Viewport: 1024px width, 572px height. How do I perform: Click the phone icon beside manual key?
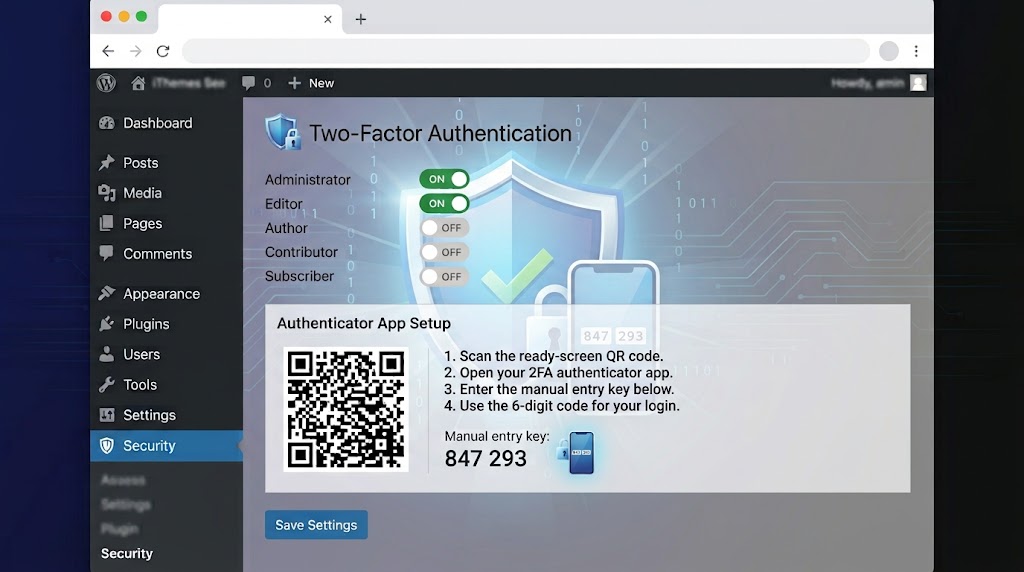581,453
